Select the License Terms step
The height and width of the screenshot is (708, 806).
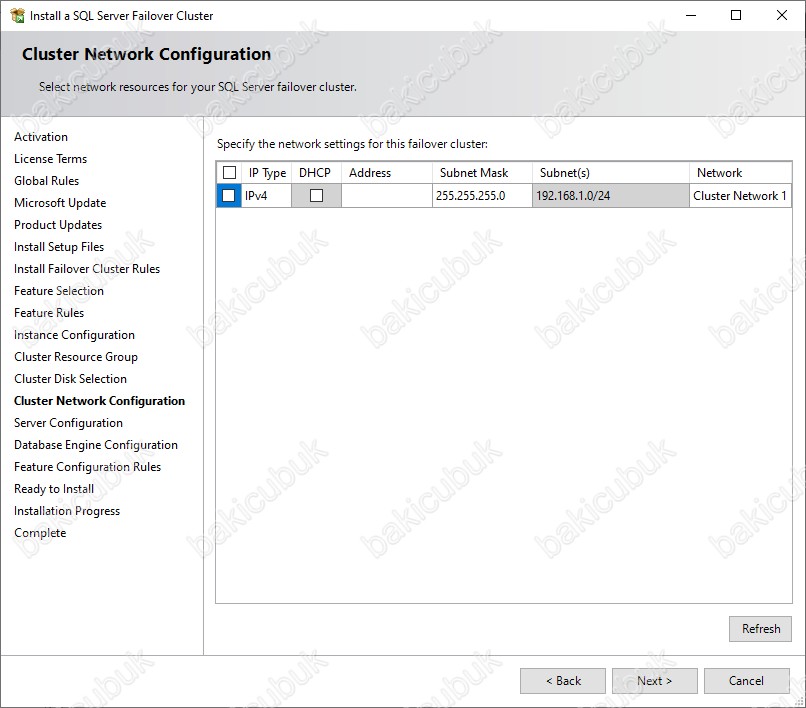coord(50,159)
